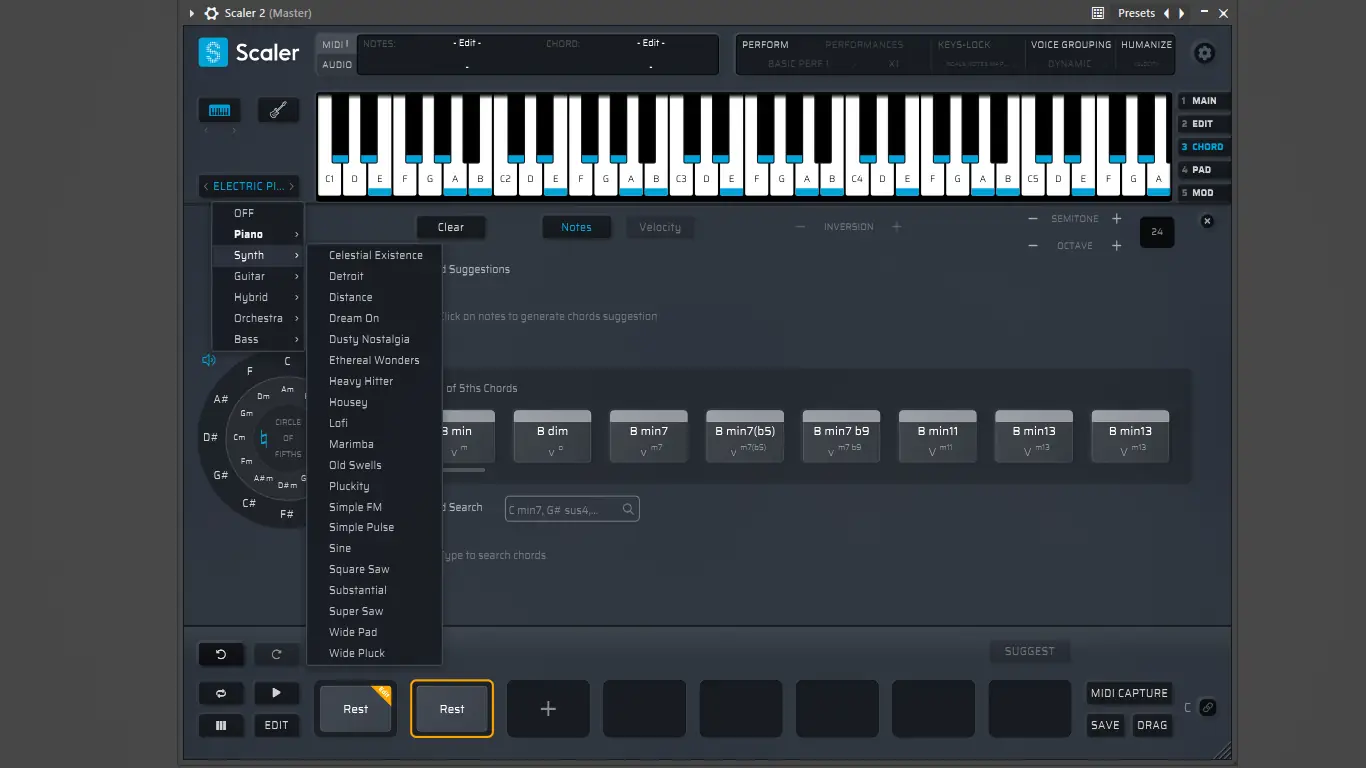
Task: Select the Celestial Existence synth
Action: (x=375, y=255)
